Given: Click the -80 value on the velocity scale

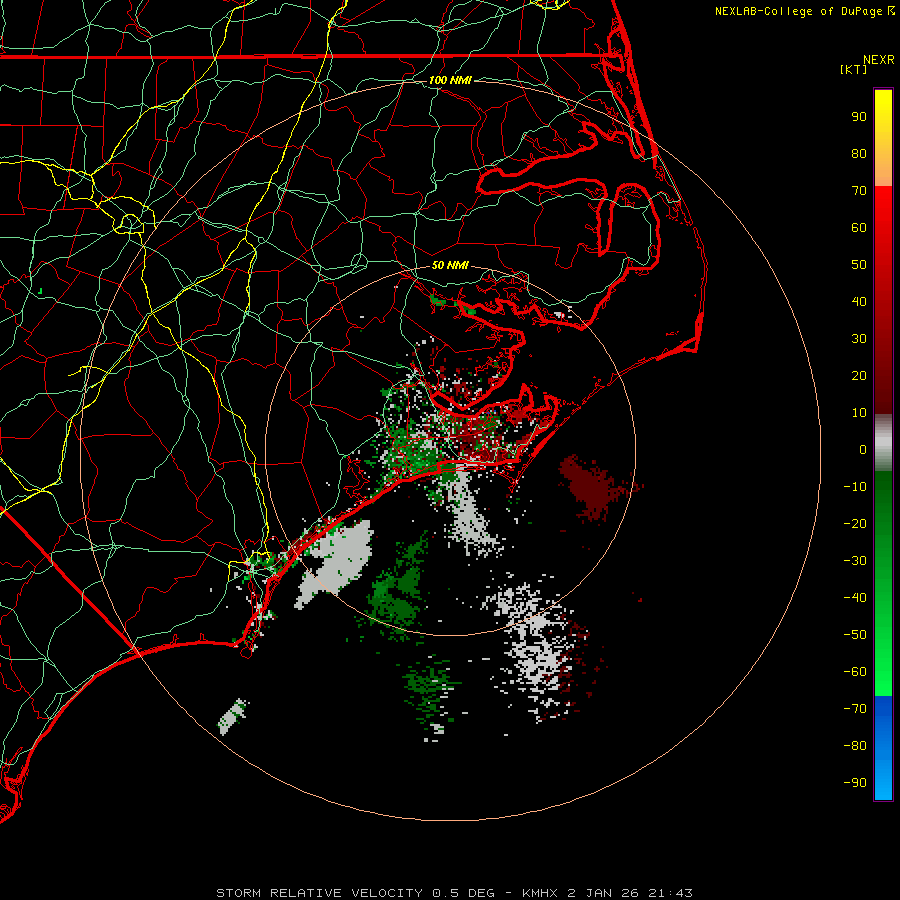Looking at the screenshot, I should 855,746.
